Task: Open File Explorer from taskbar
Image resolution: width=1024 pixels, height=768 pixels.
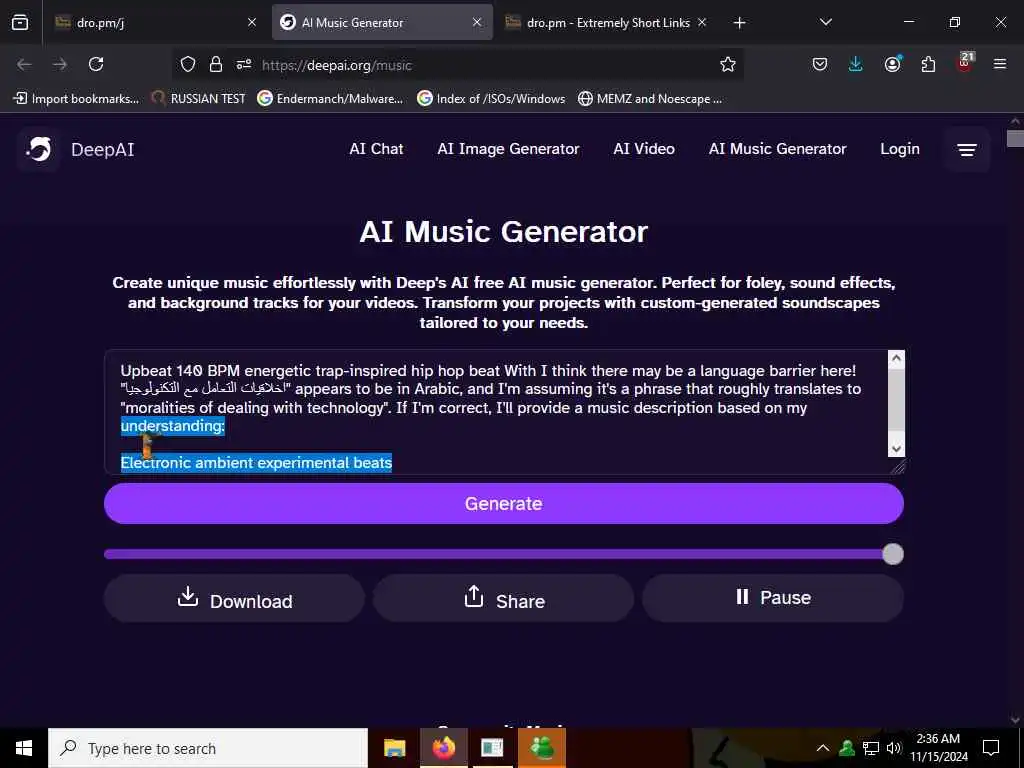Action: click(x=394, y=748)
